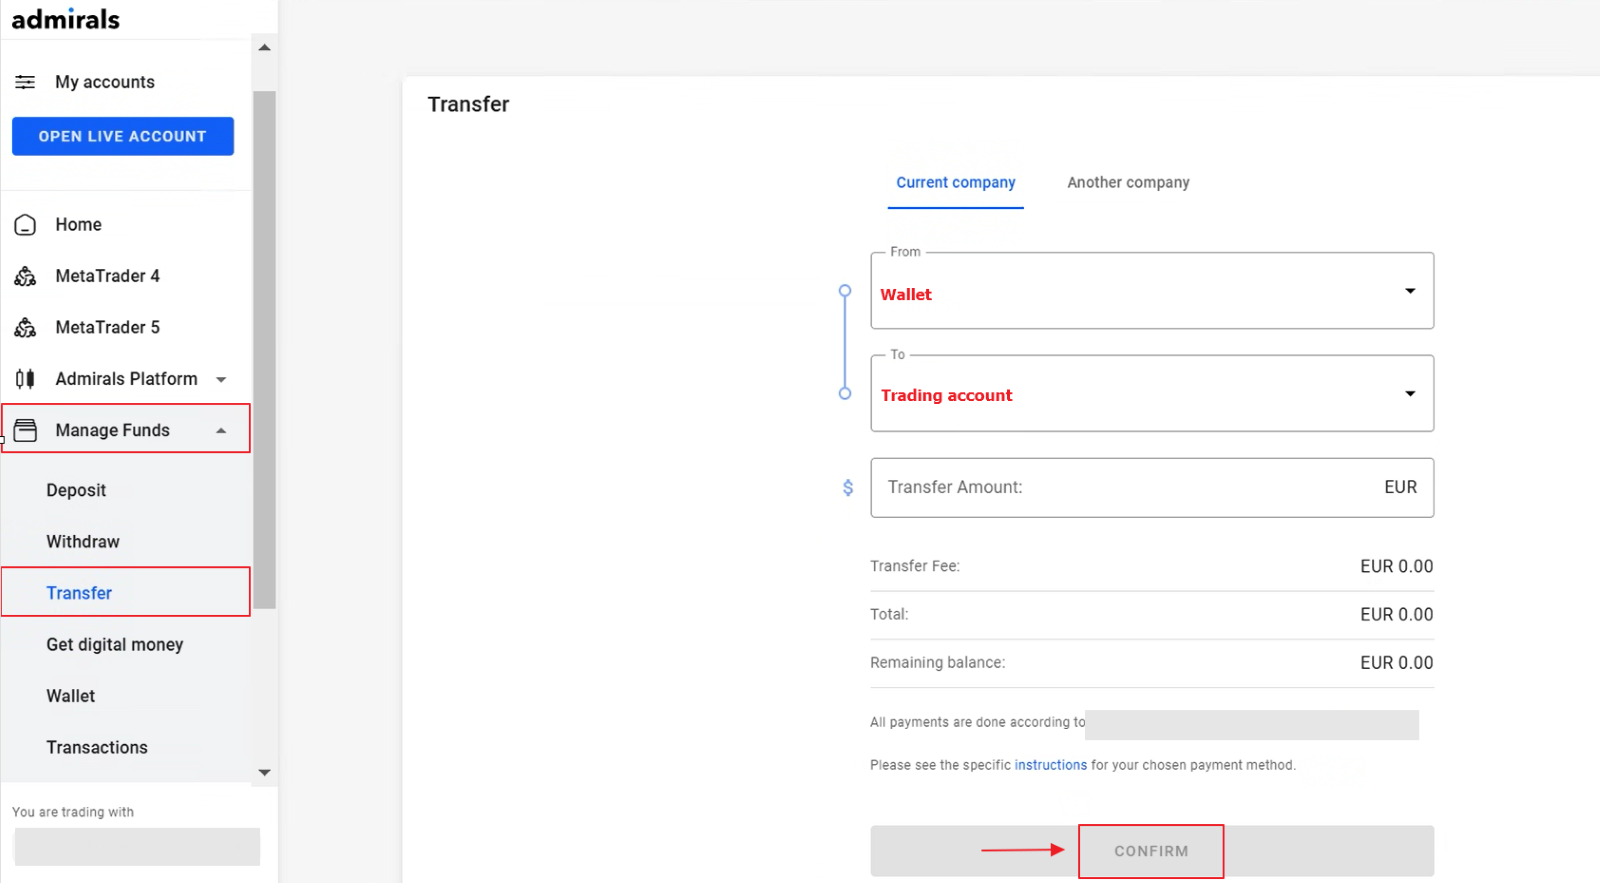Open MetaTrader 4 section
This screenshot has width=1600, height=883.
(x=107, y=276)
